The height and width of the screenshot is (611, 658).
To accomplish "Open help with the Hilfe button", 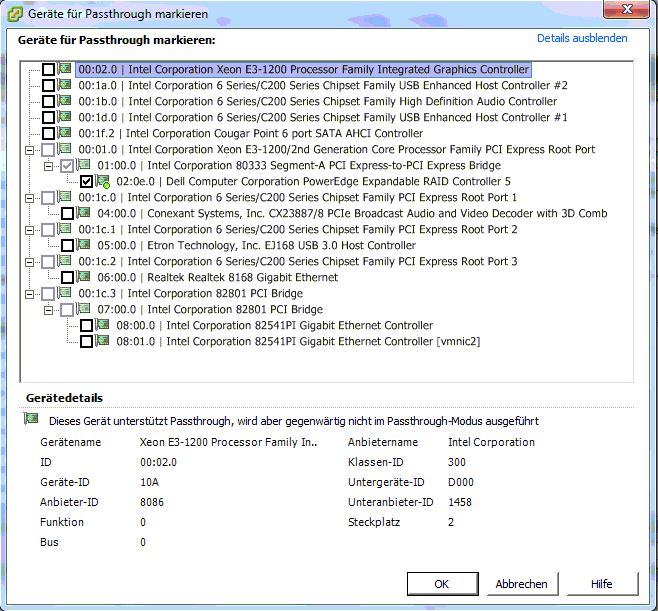I will [x=602, y=584].
